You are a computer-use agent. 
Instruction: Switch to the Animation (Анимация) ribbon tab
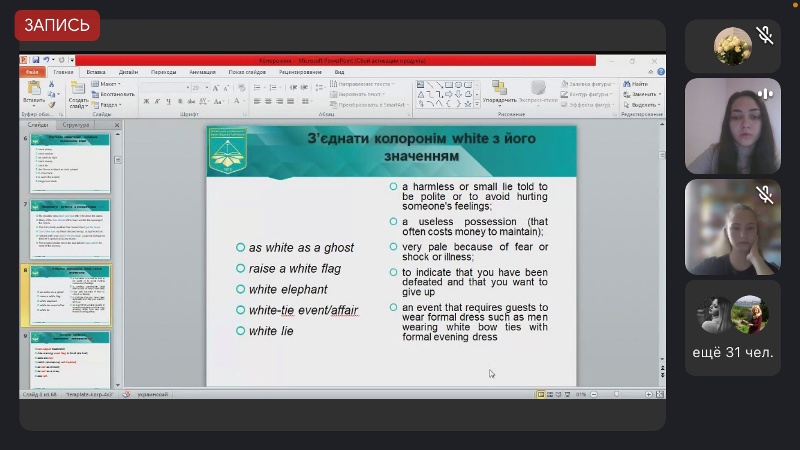[x=202, y=72]
